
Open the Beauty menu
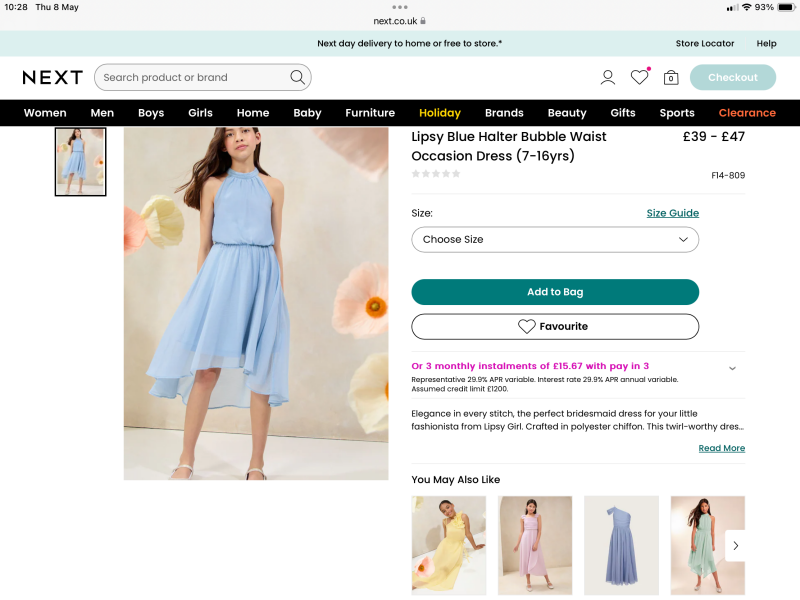[567, 113]
